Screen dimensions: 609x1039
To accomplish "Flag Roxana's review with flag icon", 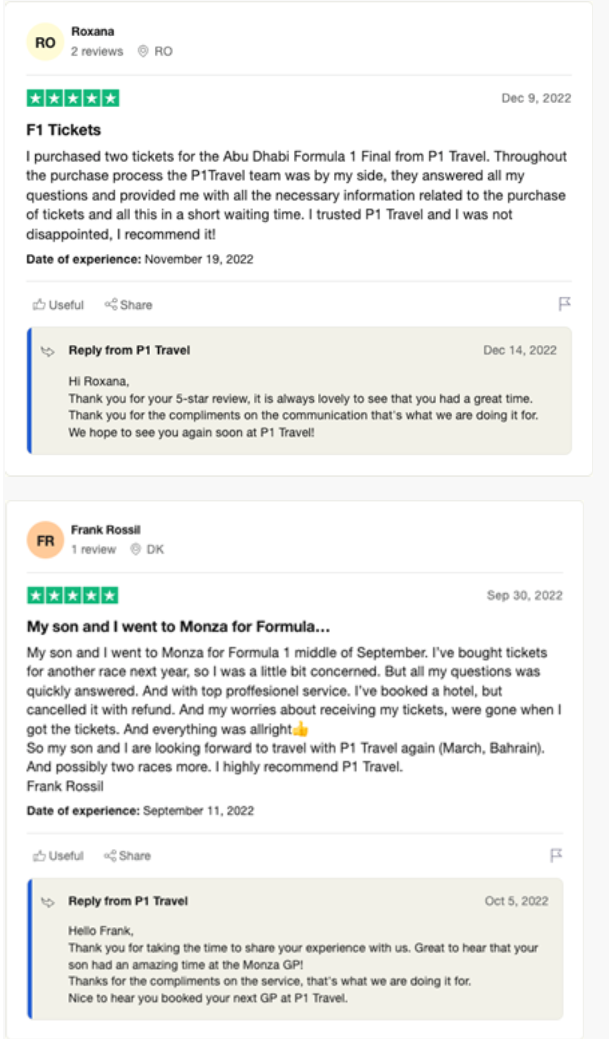I will (x=564, y=304).
